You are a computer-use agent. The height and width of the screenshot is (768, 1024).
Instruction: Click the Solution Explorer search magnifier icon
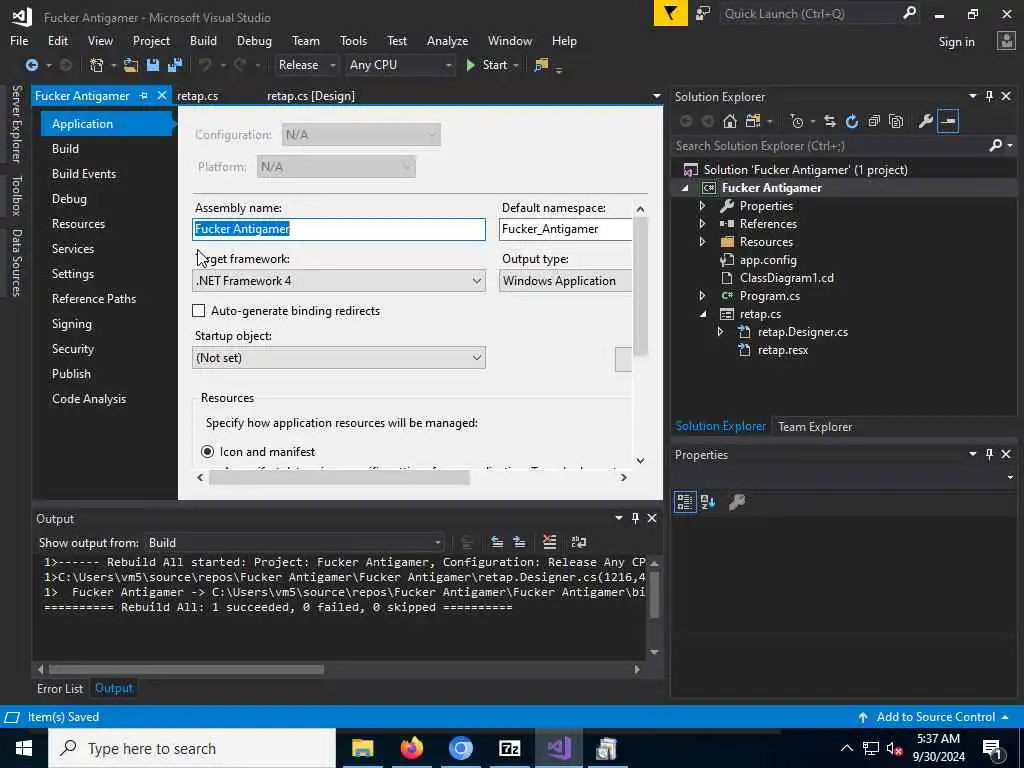click(x=995, y=145)
